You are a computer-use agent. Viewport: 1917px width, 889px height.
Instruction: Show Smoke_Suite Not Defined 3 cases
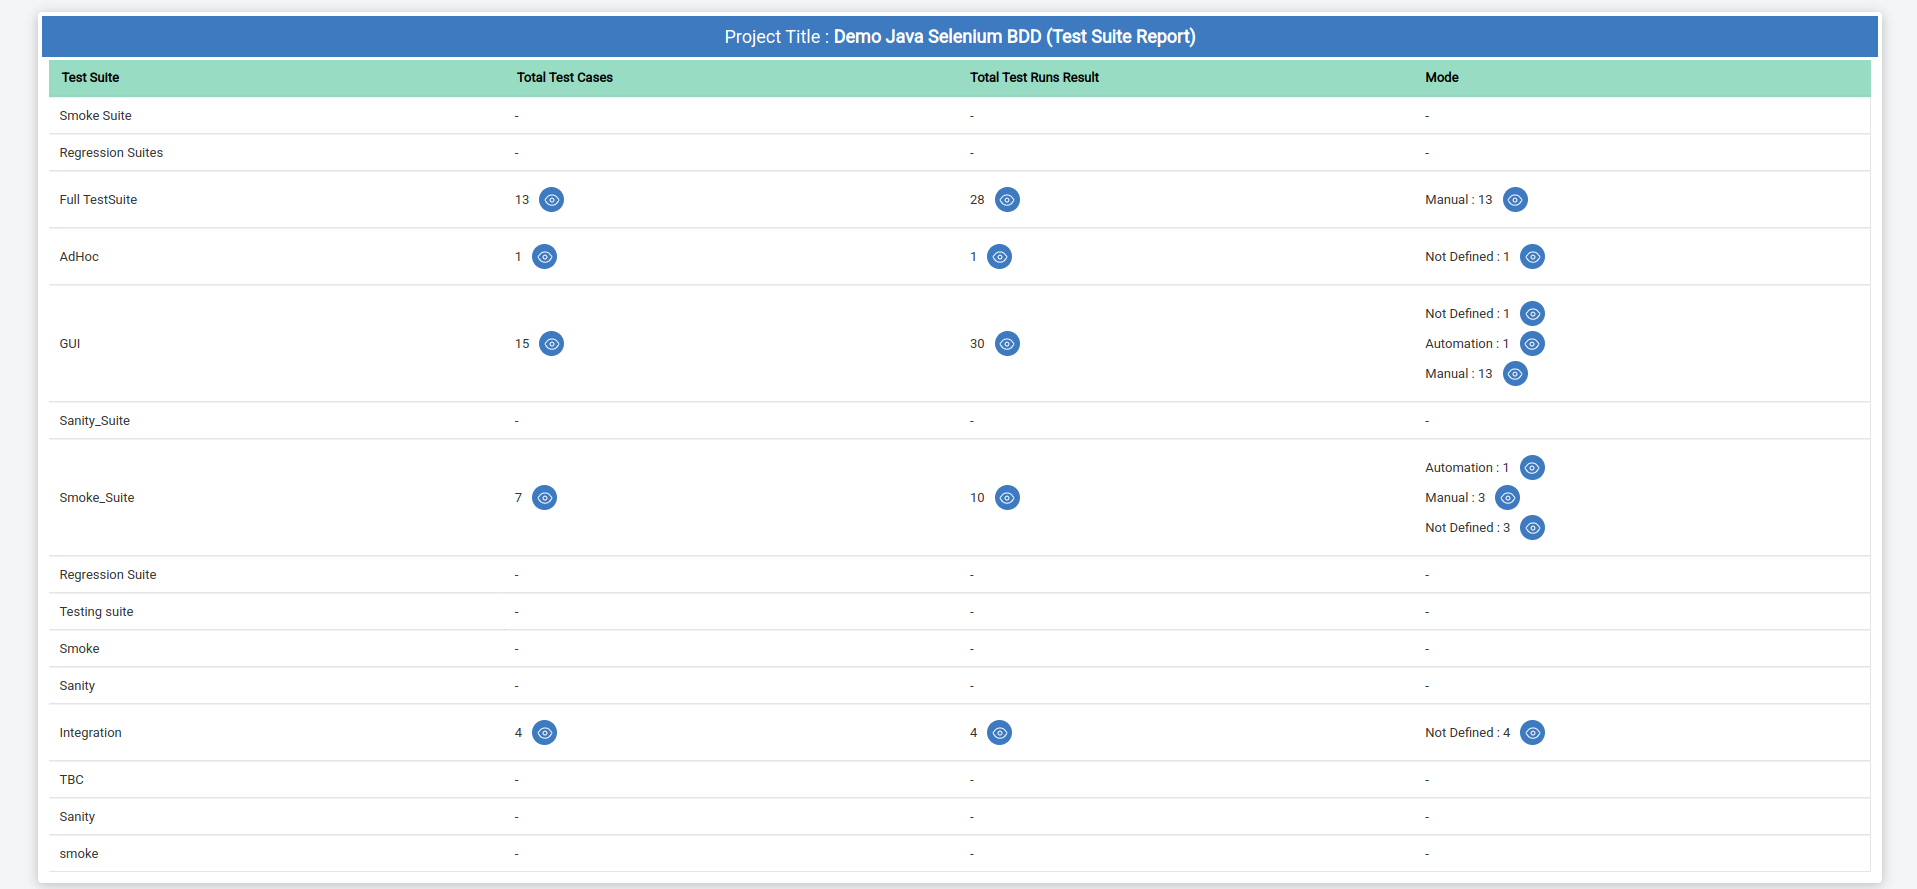click(x=1532, y=528)
